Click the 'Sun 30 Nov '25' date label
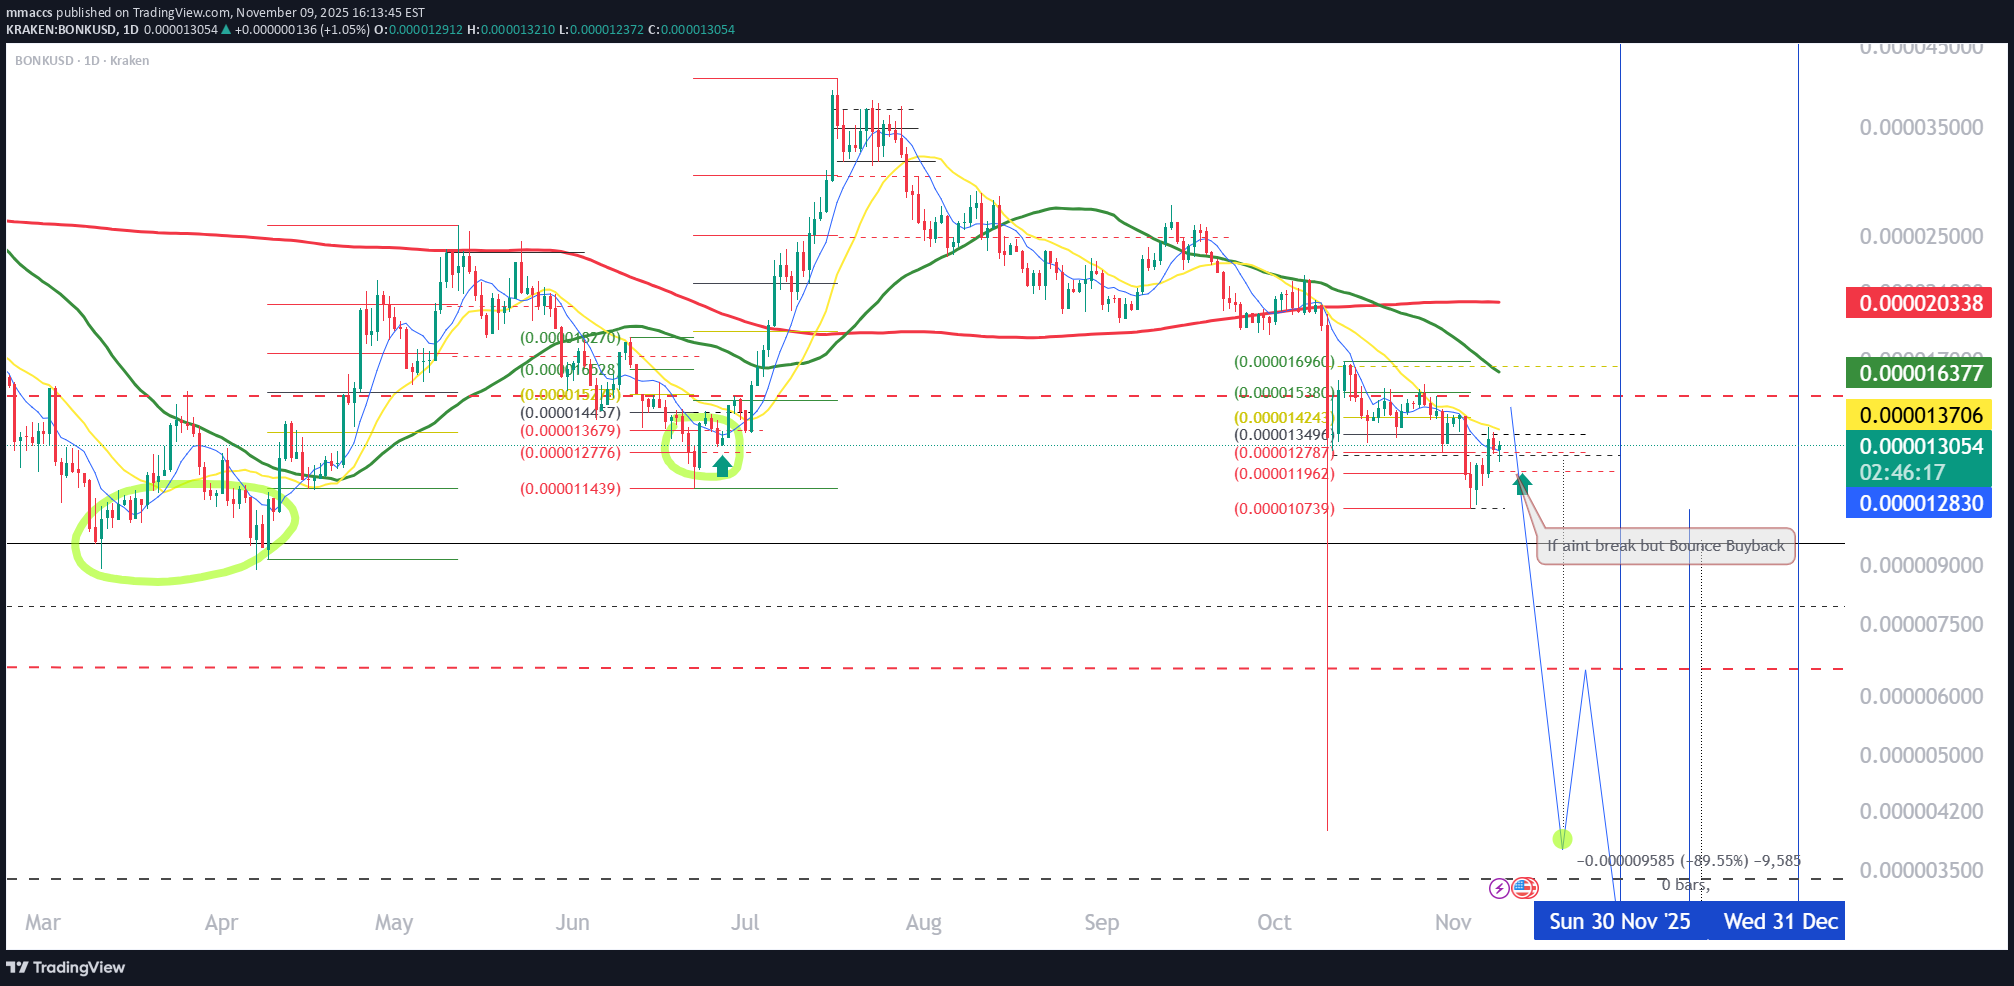The image size is (2014, 986). click(1619, 921)
